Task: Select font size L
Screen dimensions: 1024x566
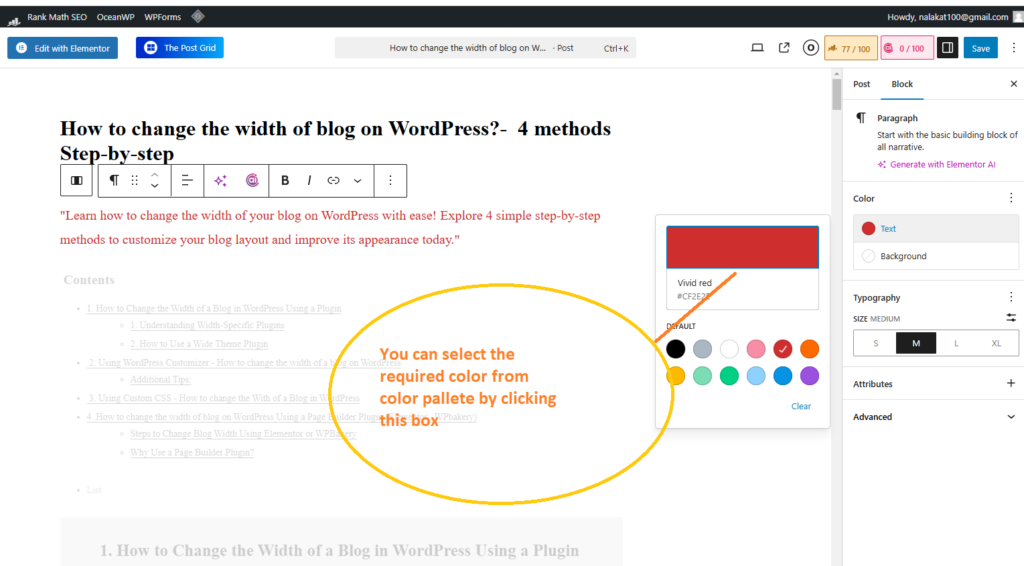Action: tap(956, 343)
